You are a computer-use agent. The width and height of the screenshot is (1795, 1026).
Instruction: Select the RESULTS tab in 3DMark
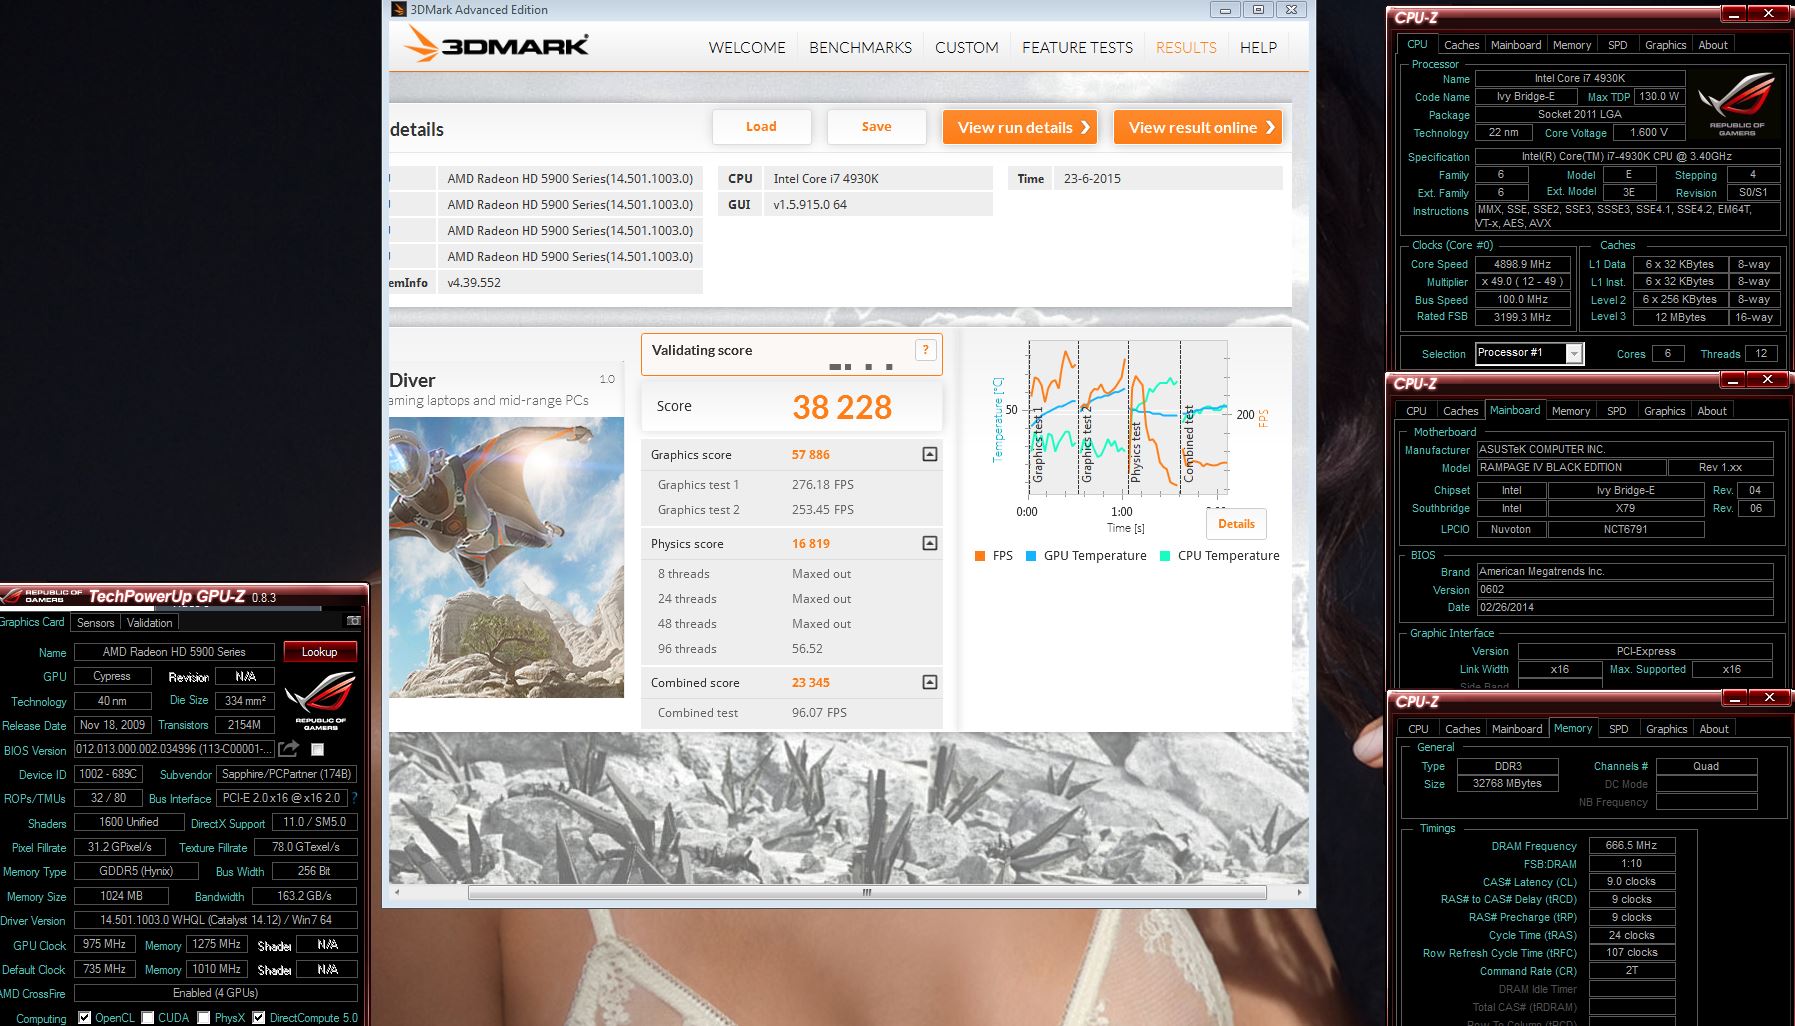(x=1186, y=47)
